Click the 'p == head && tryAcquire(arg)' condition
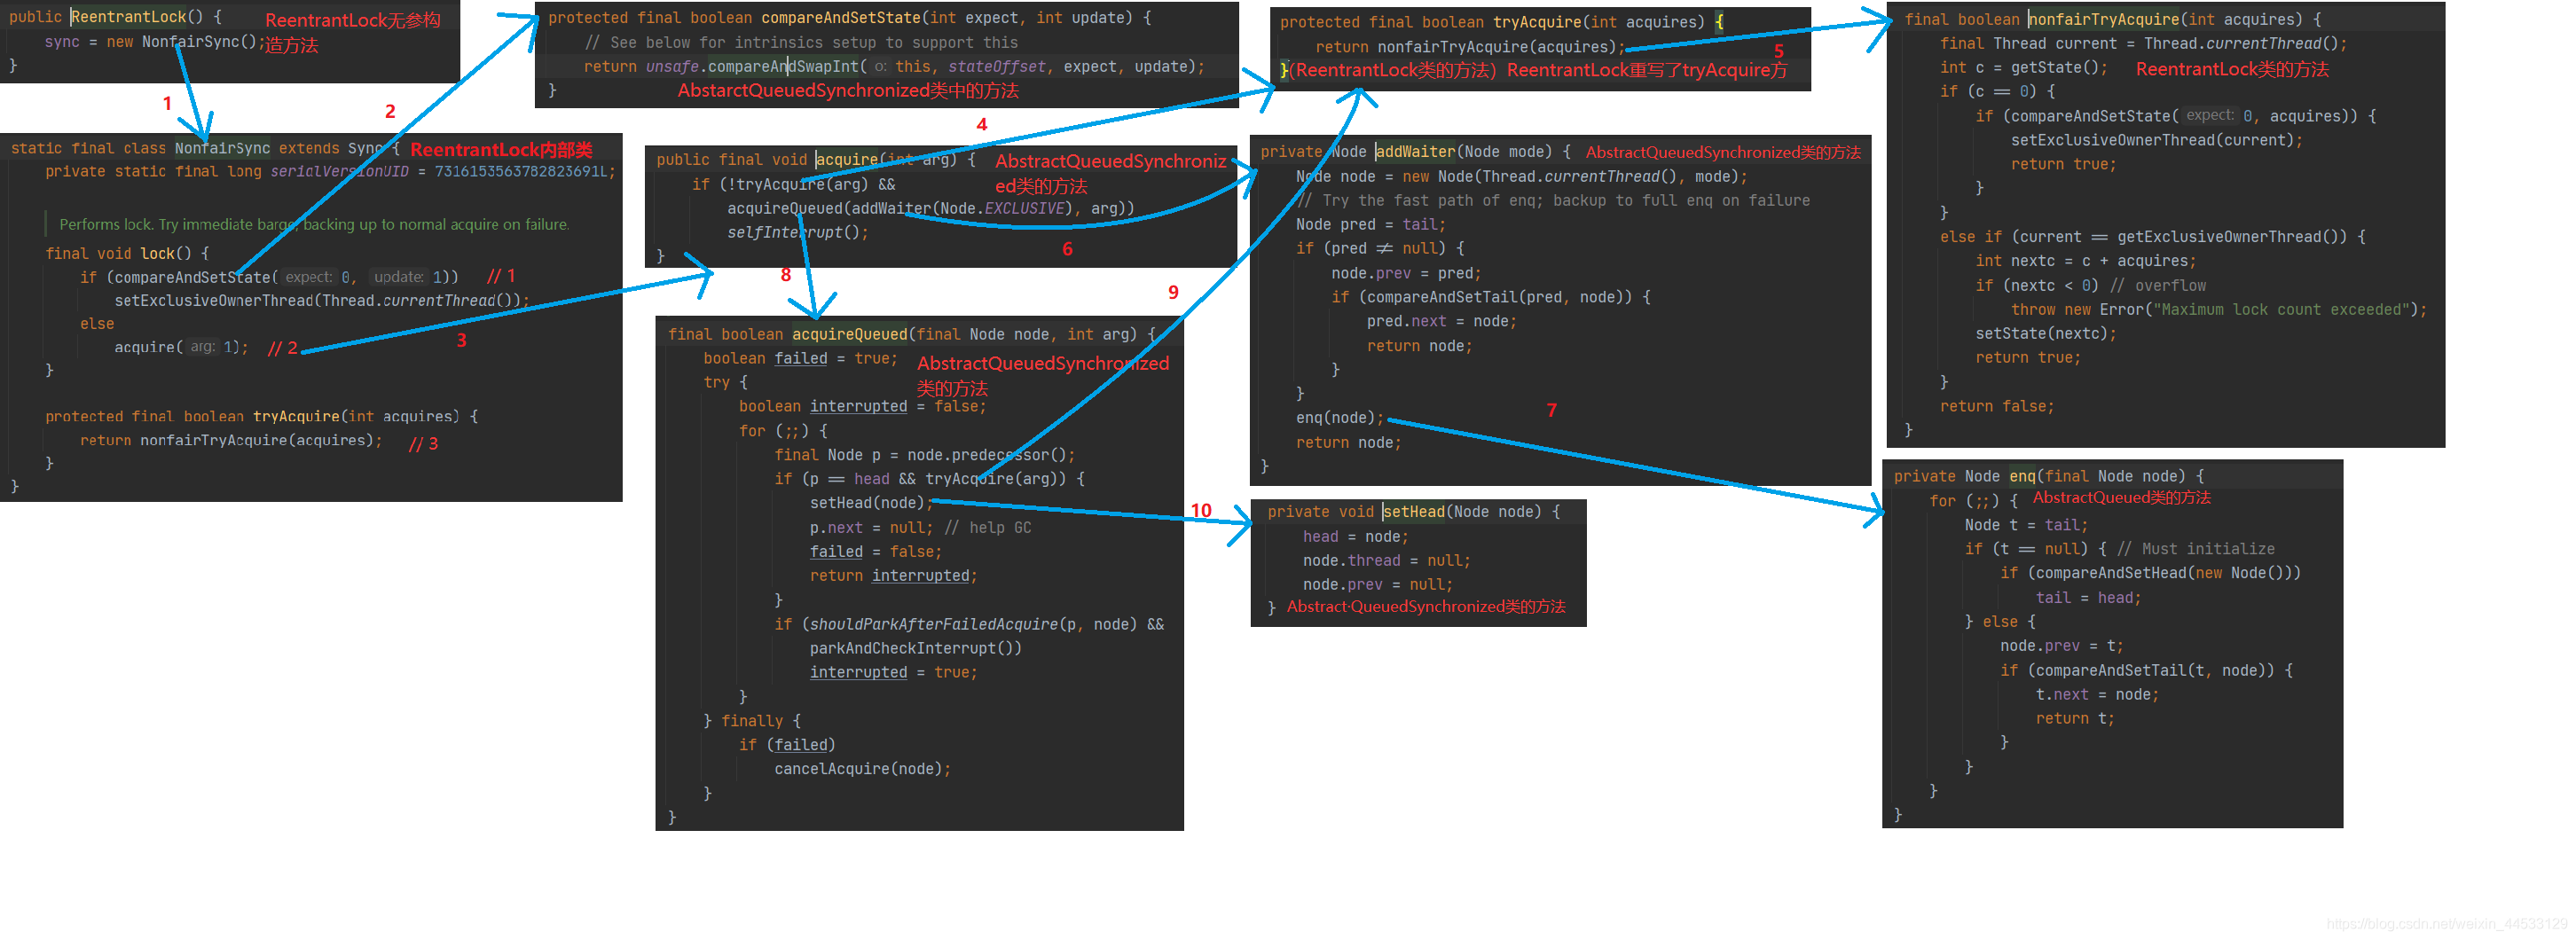2576x940 pixels. pyautogui.click(x=935, y=480)
